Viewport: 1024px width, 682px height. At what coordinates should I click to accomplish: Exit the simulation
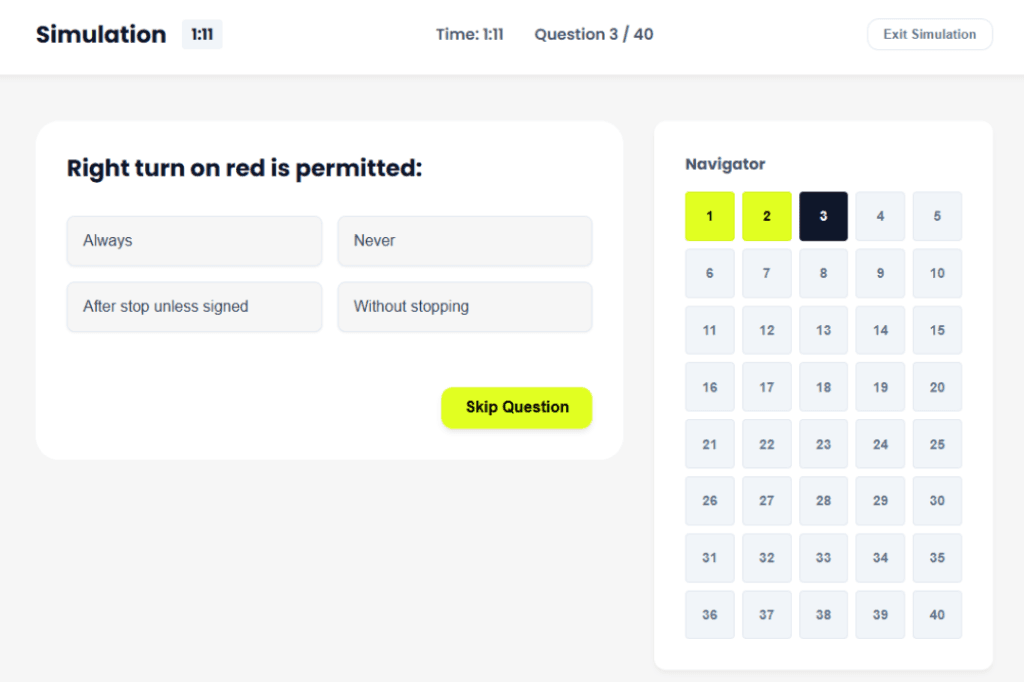[x=929, y=34]
